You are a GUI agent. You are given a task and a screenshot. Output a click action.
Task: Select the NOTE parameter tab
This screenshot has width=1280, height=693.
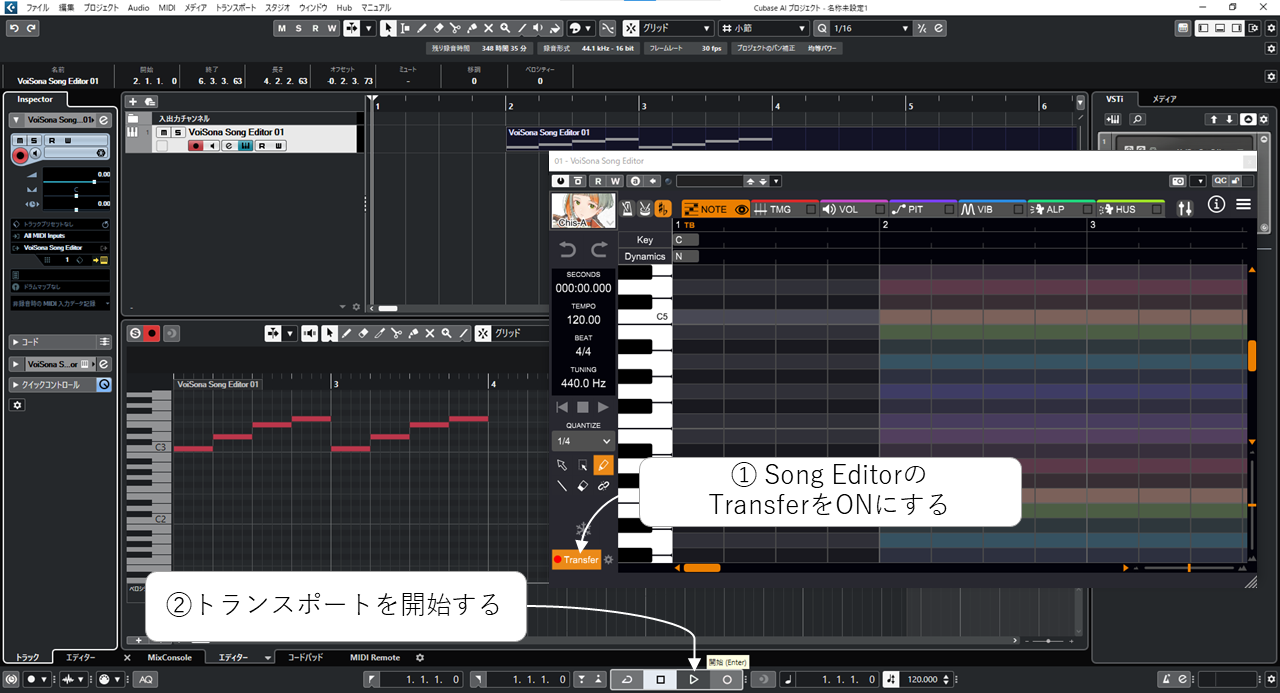coord(714,210)
